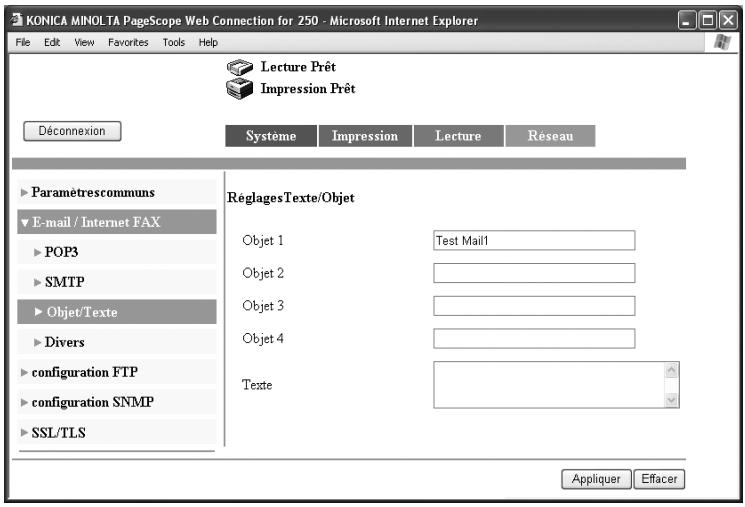Click the Objet 2 label
Screen dimensions: 745x507
263,273
